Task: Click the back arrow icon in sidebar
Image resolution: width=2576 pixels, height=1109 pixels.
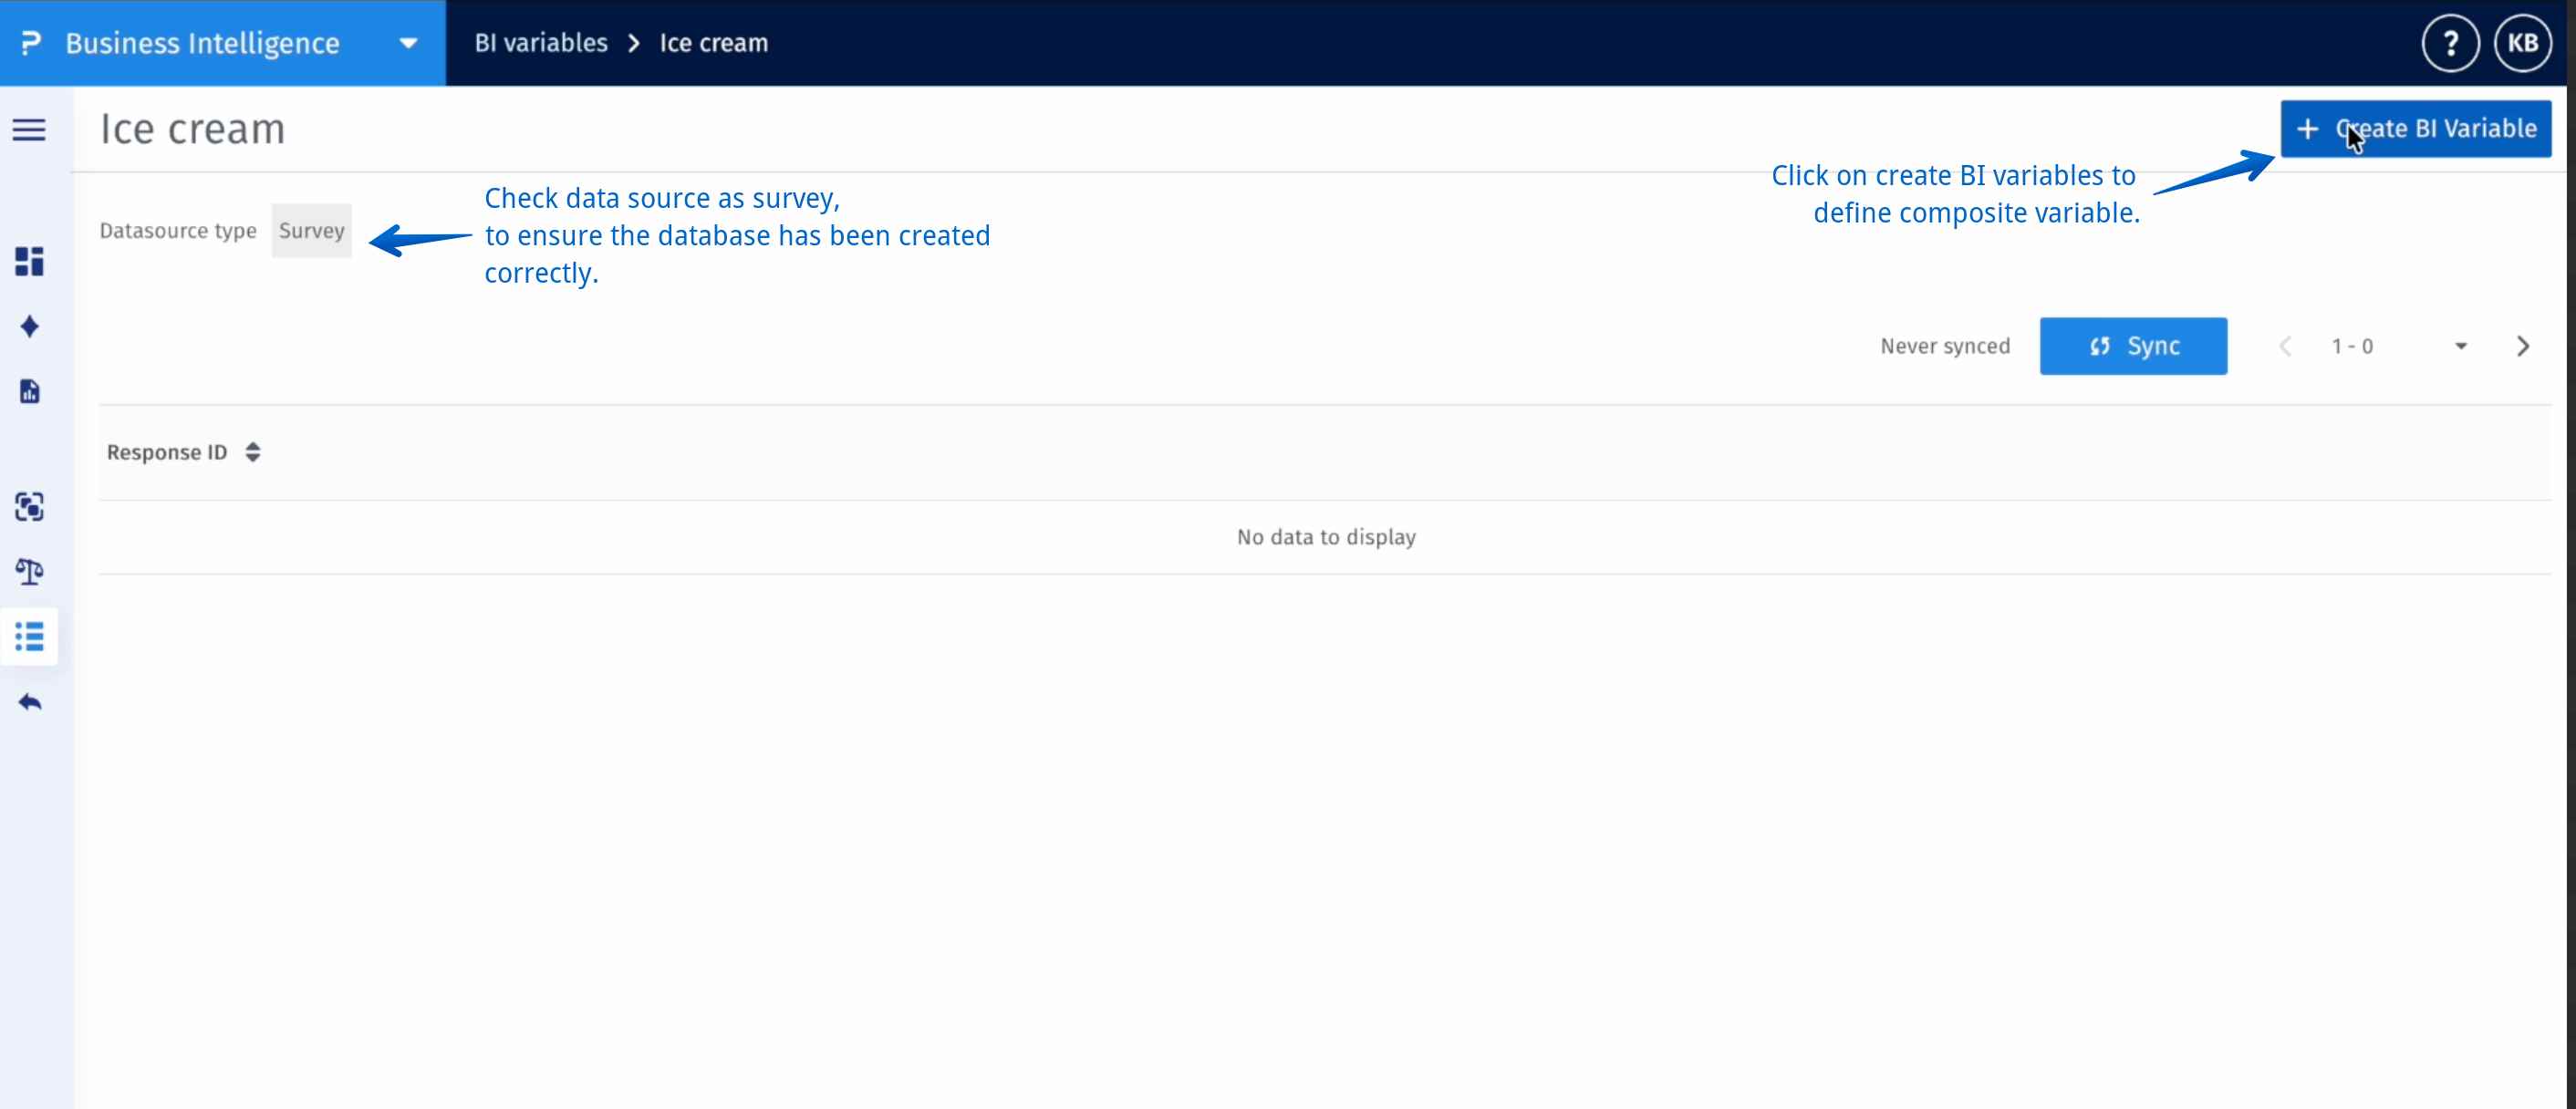Action: (29, 701)
